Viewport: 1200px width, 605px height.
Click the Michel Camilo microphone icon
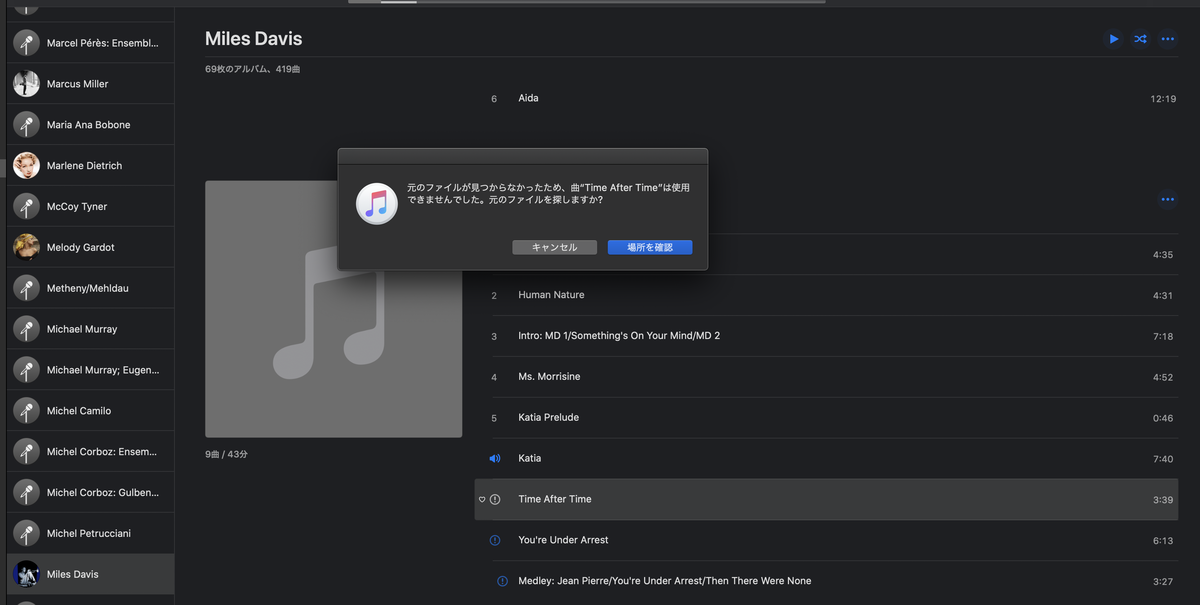pos(27,411)
